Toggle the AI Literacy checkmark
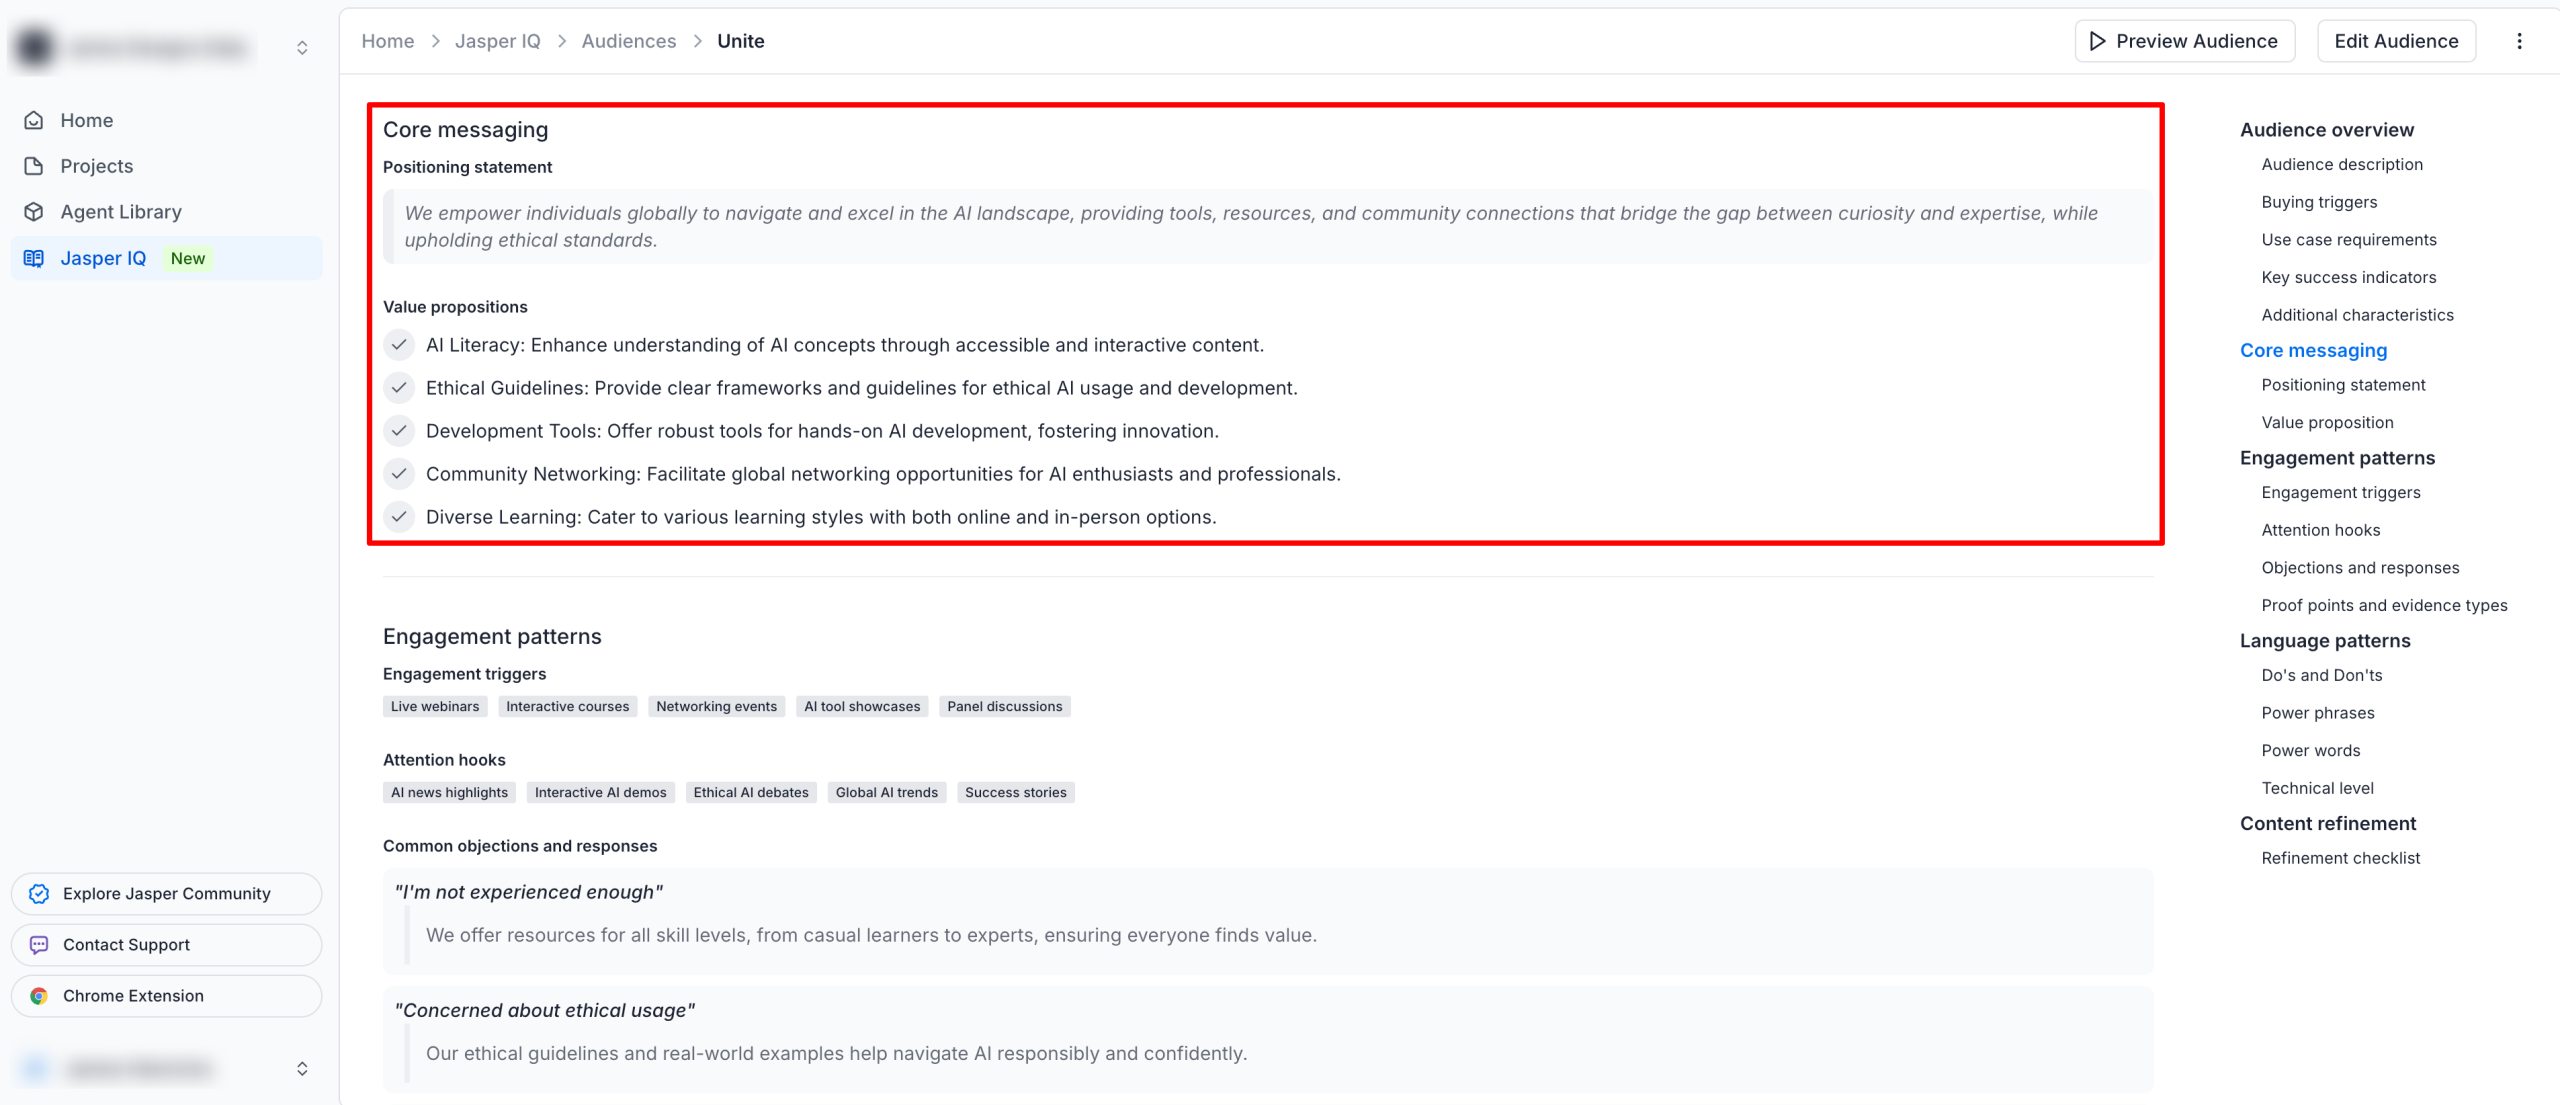2560x1105 pixels. click(x=399, y=345)
